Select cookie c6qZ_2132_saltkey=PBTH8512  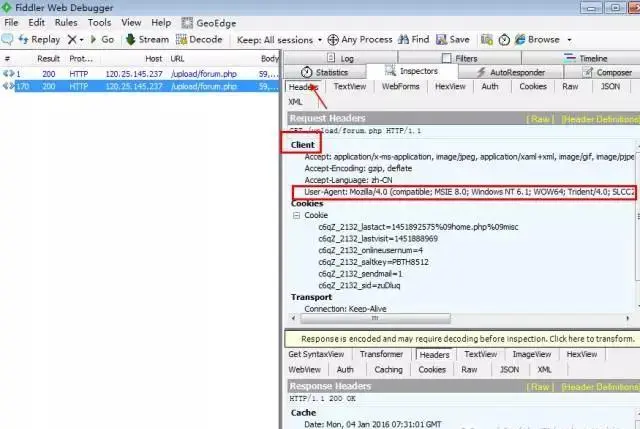coord(373,262)
